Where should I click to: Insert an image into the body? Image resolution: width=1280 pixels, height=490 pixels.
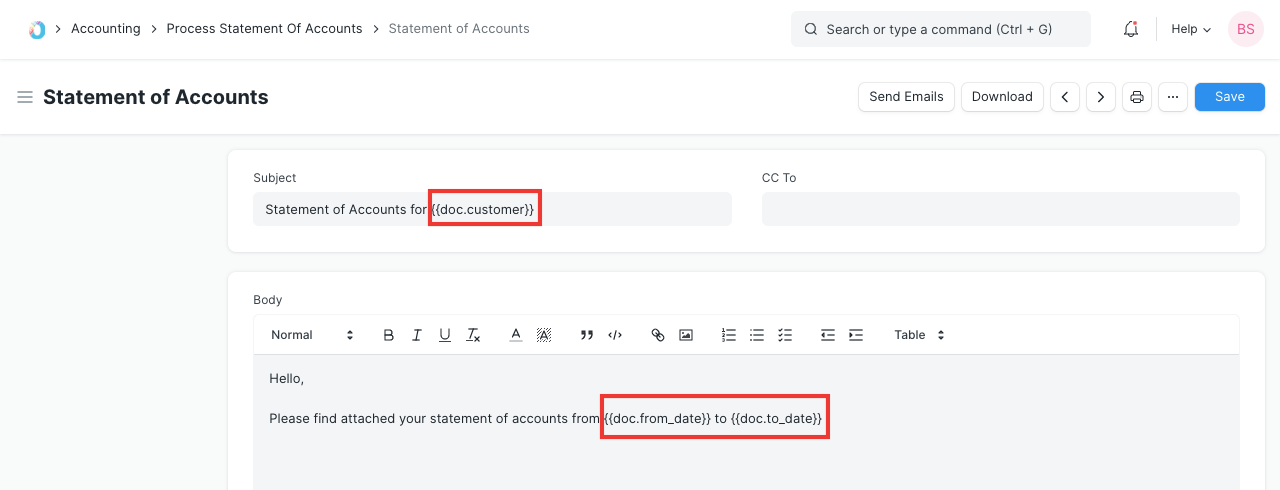[x=686, y=335]
